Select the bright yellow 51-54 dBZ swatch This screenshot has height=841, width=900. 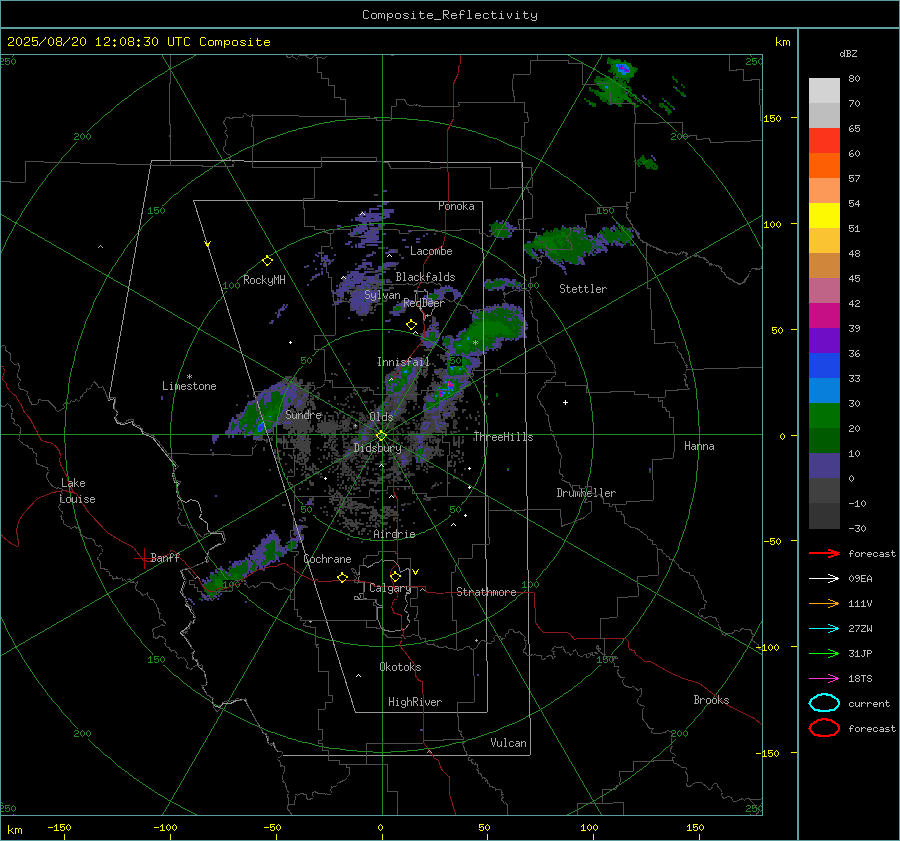[x=824, y=216]
